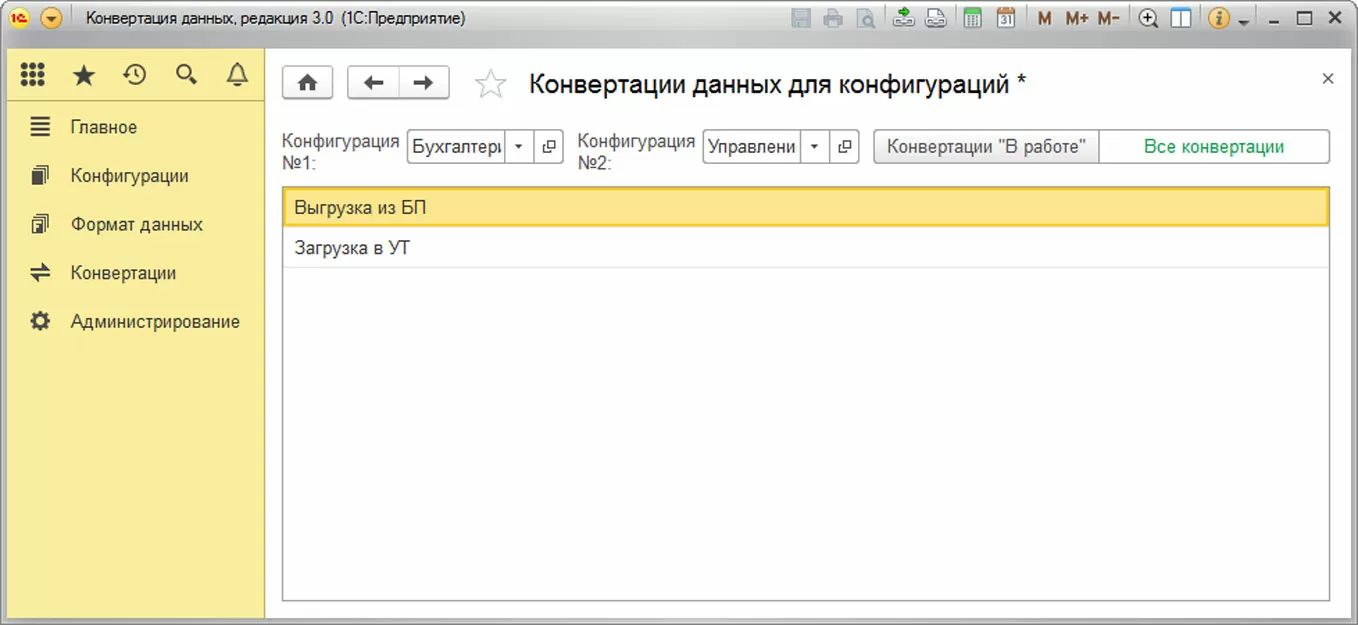This screenshot has height=625, width=1358.
Task: Open the calendar icon in title bar
Action: 1006,18
